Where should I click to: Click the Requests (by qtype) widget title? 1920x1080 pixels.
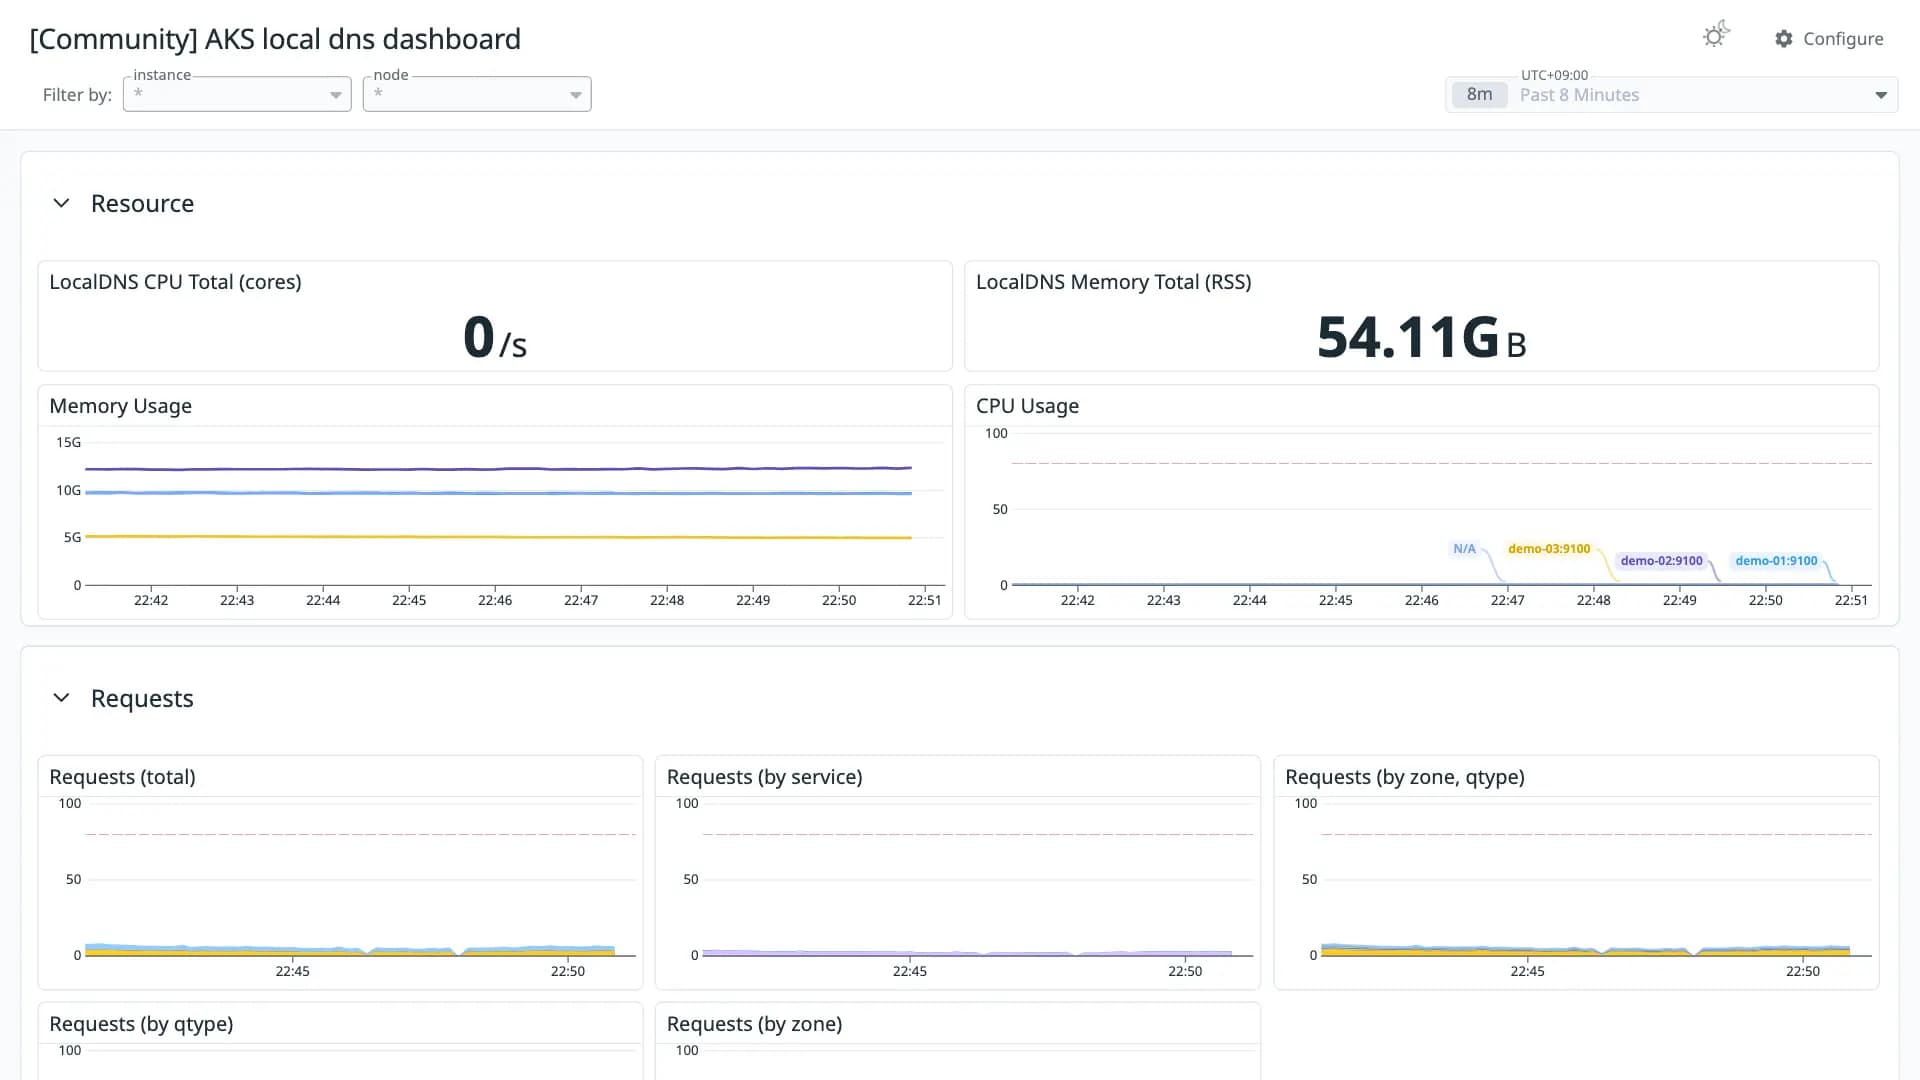(141, 1024)
